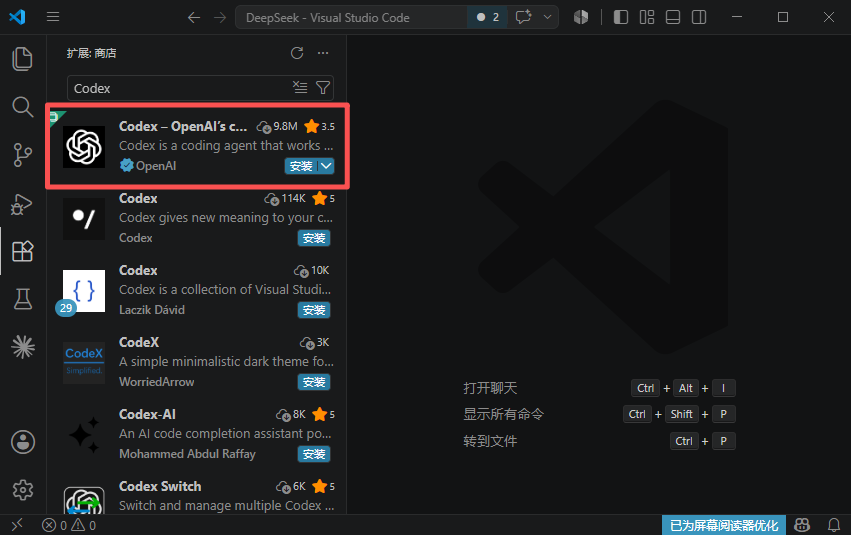
Task: Click the verified OpenAI publisher badge
Action: [126, 165]
